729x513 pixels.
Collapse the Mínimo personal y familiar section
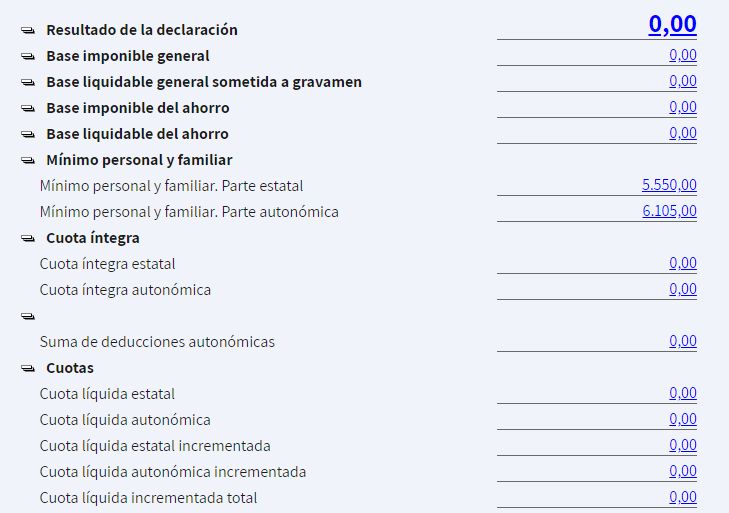(28, 161)
